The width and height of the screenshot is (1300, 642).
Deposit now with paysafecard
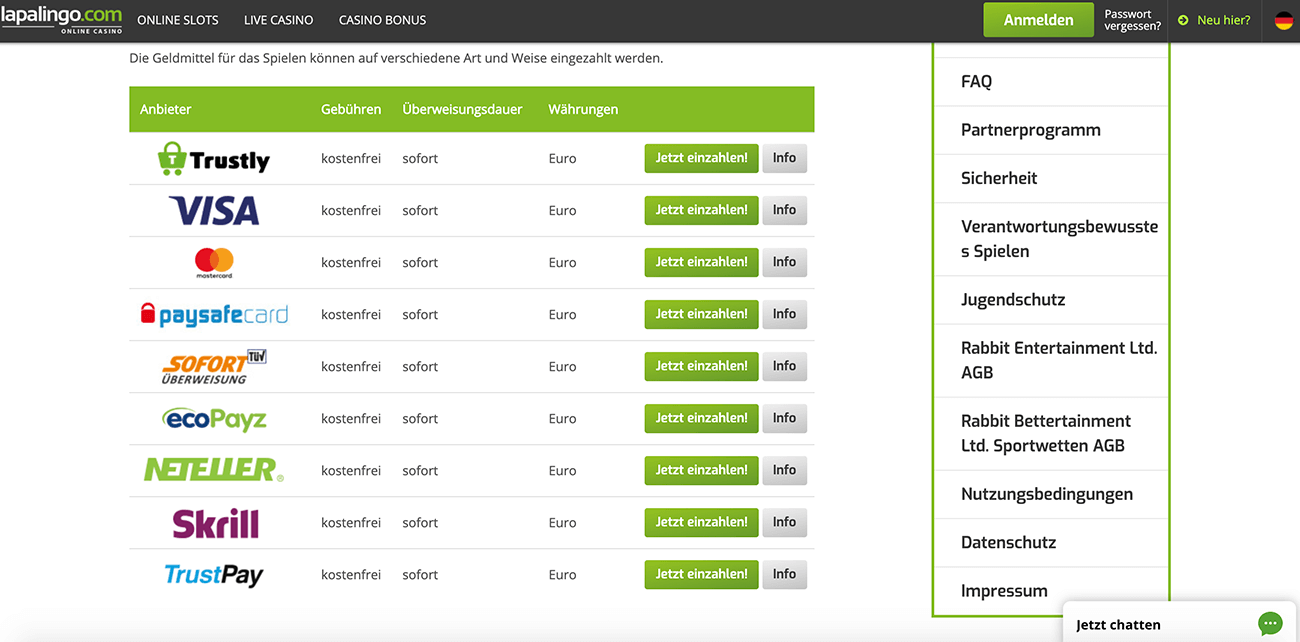tap(701, 314)
